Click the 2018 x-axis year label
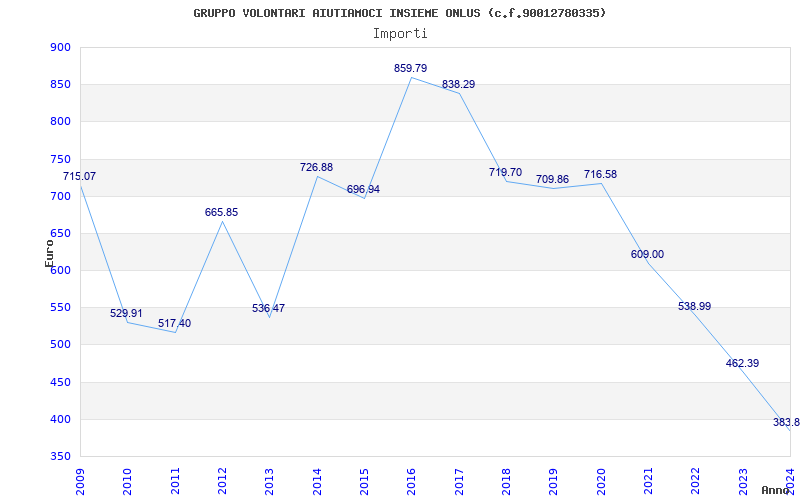The width and height of the screenshot is (800, 500). pyautogui.click(x=506, y=482)
